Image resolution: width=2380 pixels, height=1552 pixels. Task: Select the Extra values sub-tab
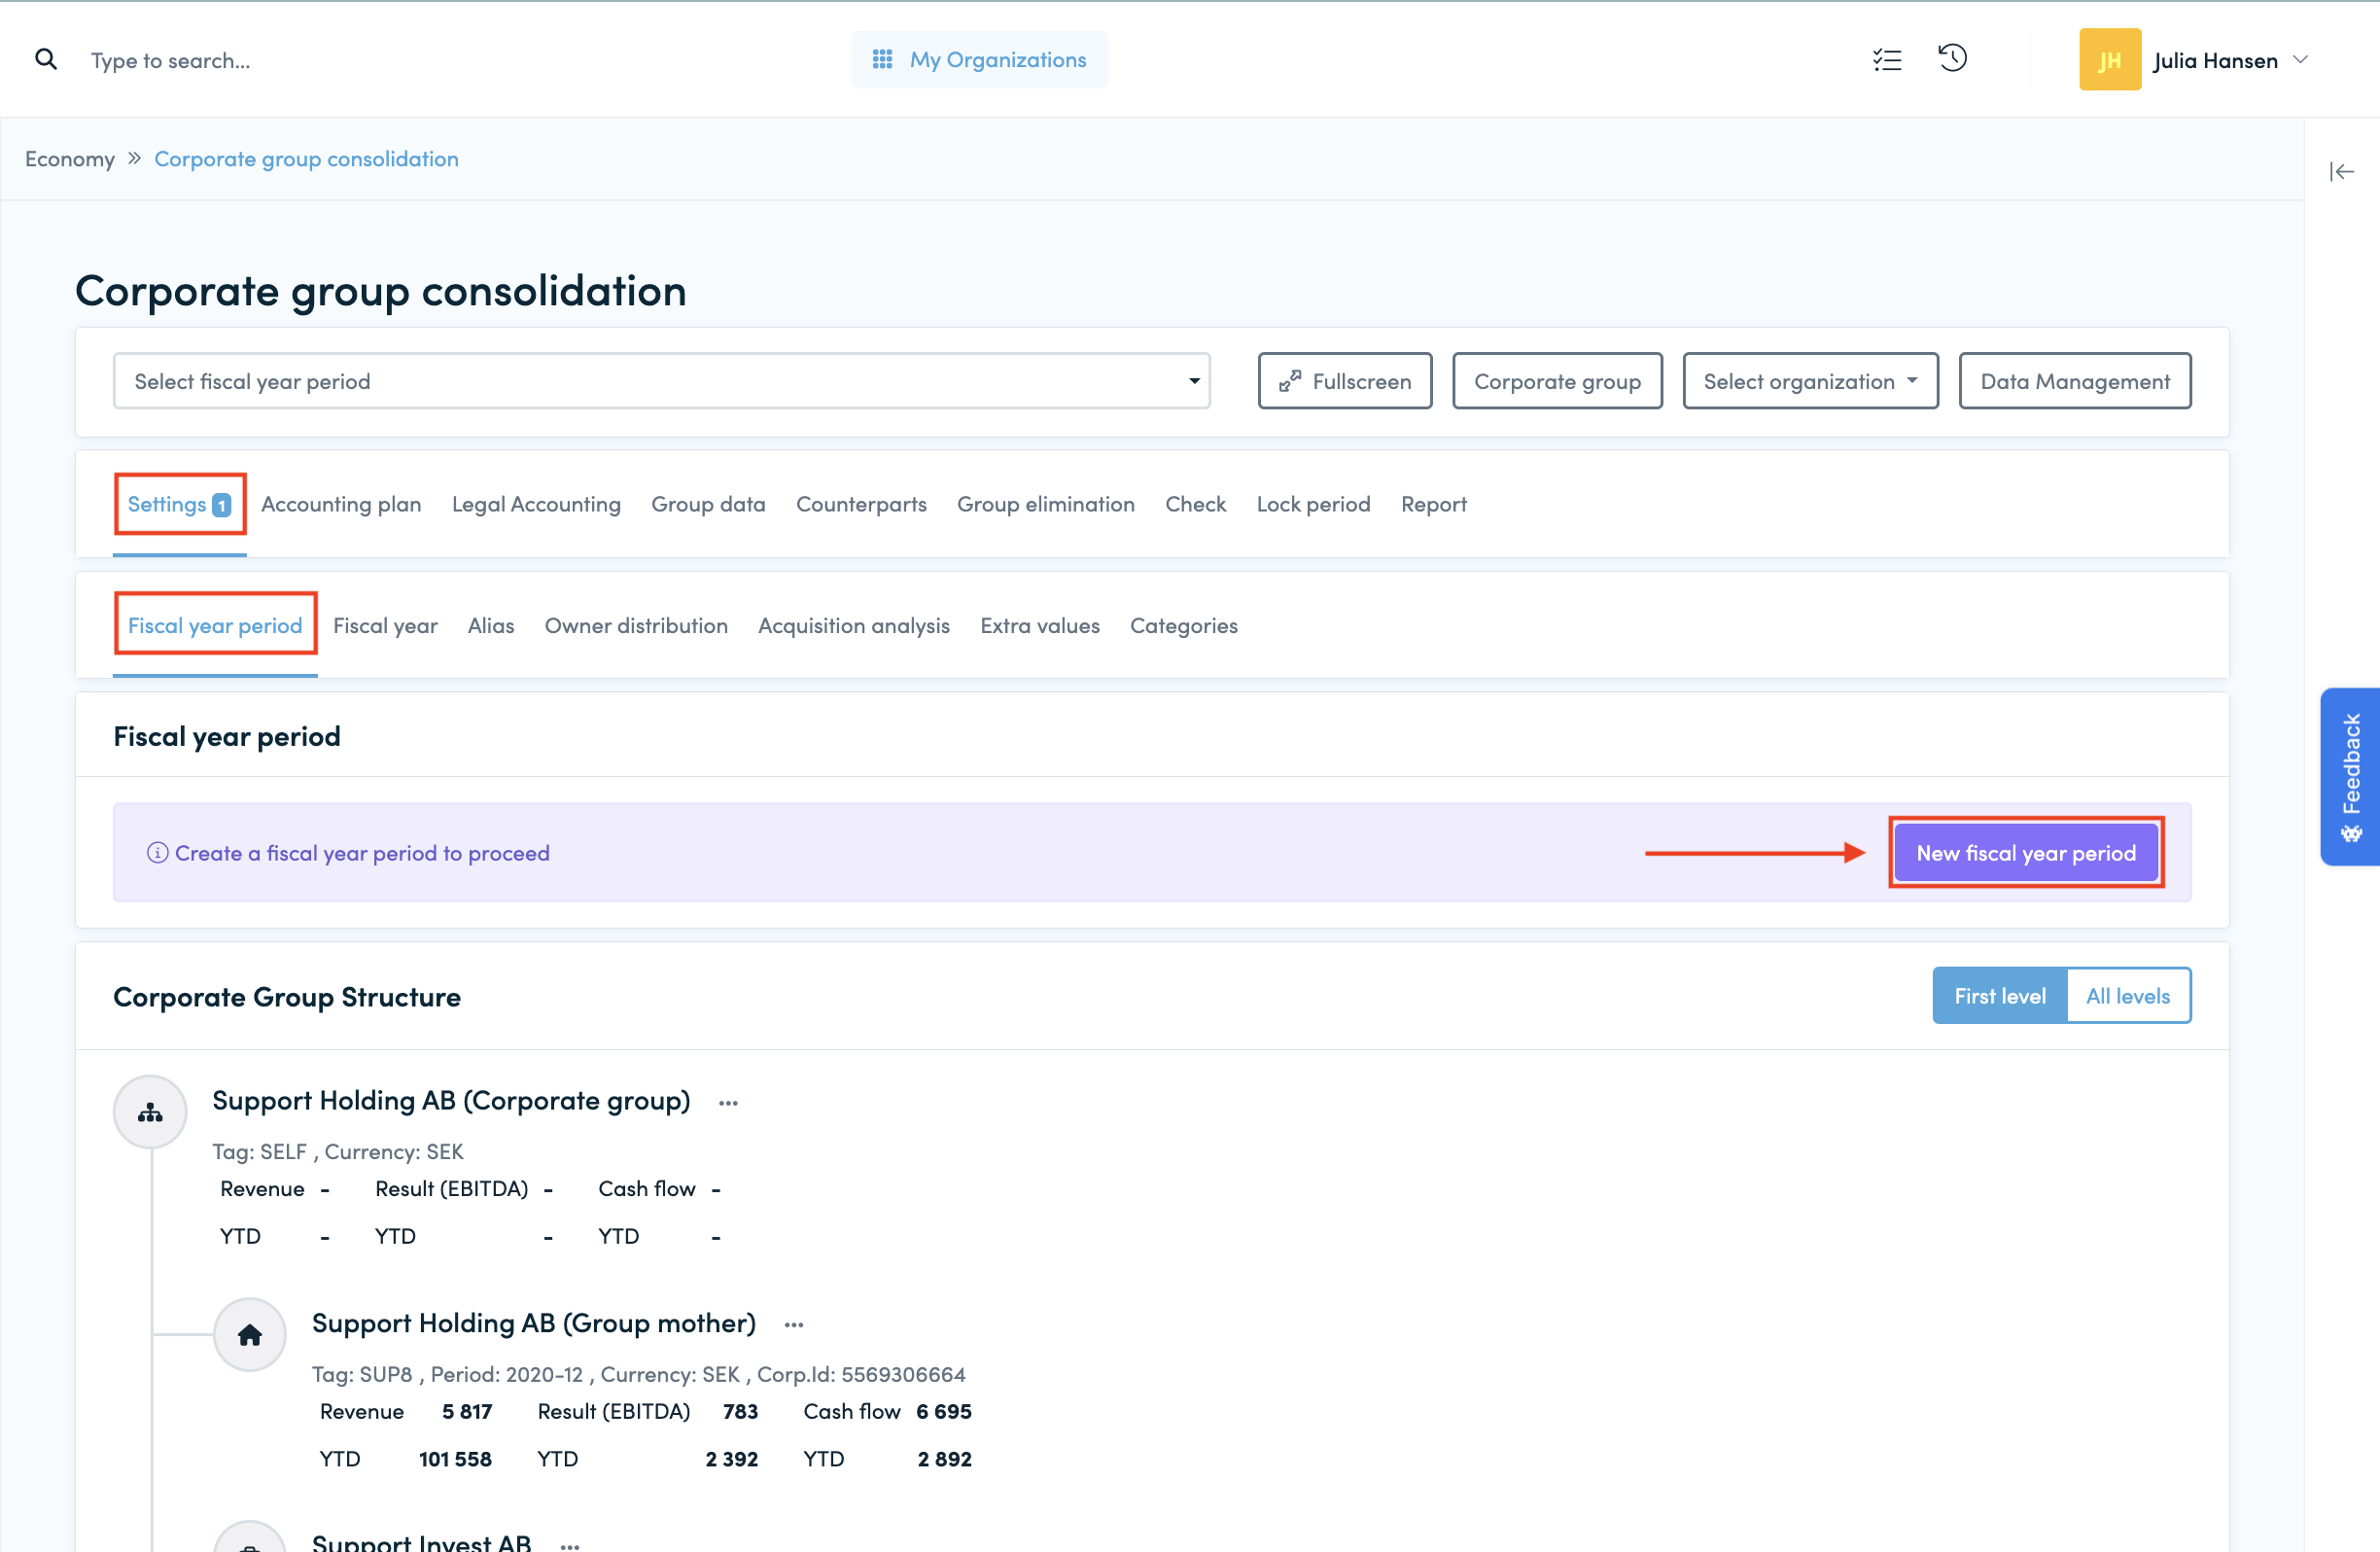point(1039,625)
